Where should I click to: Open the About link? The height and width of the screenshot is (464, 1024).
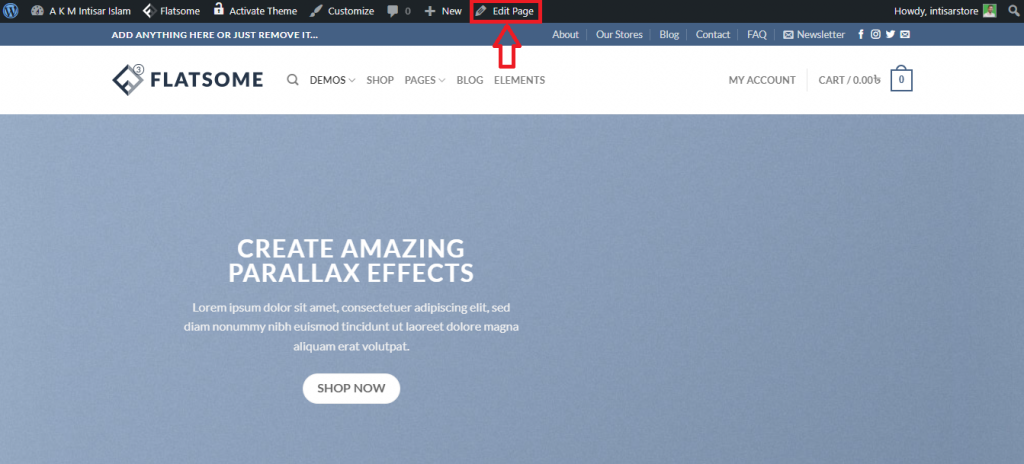coord(566,35)
